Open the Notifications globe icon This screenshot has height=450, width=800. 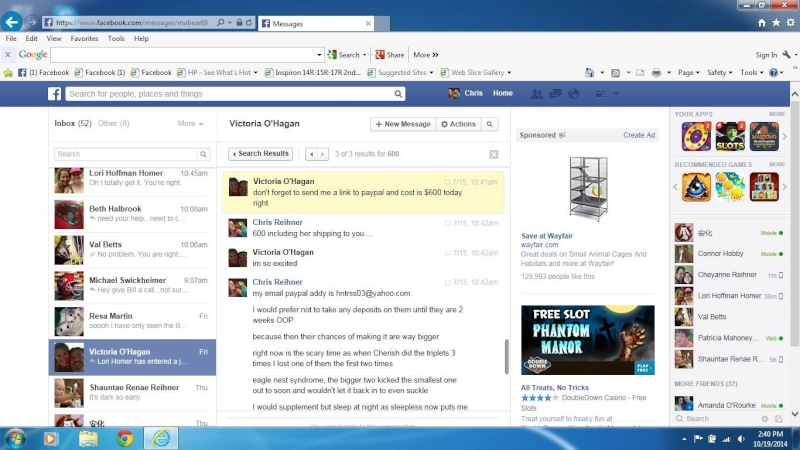[573, 93]
